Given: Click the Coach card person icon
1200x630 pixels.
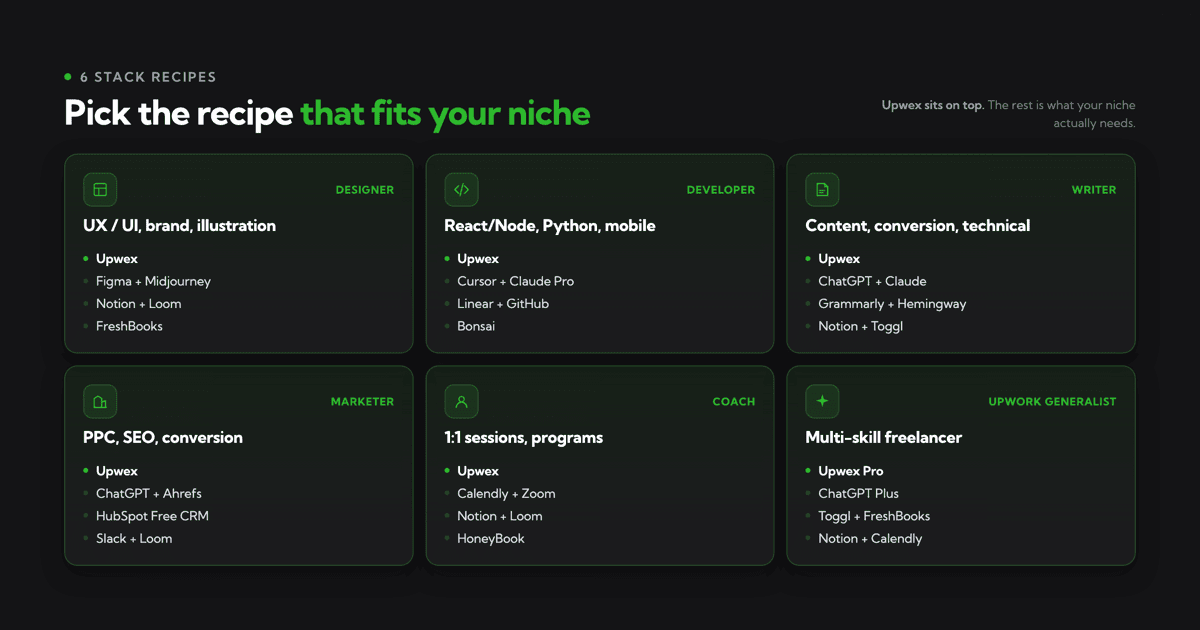Looking at the screenshot, I should point(461,402).
